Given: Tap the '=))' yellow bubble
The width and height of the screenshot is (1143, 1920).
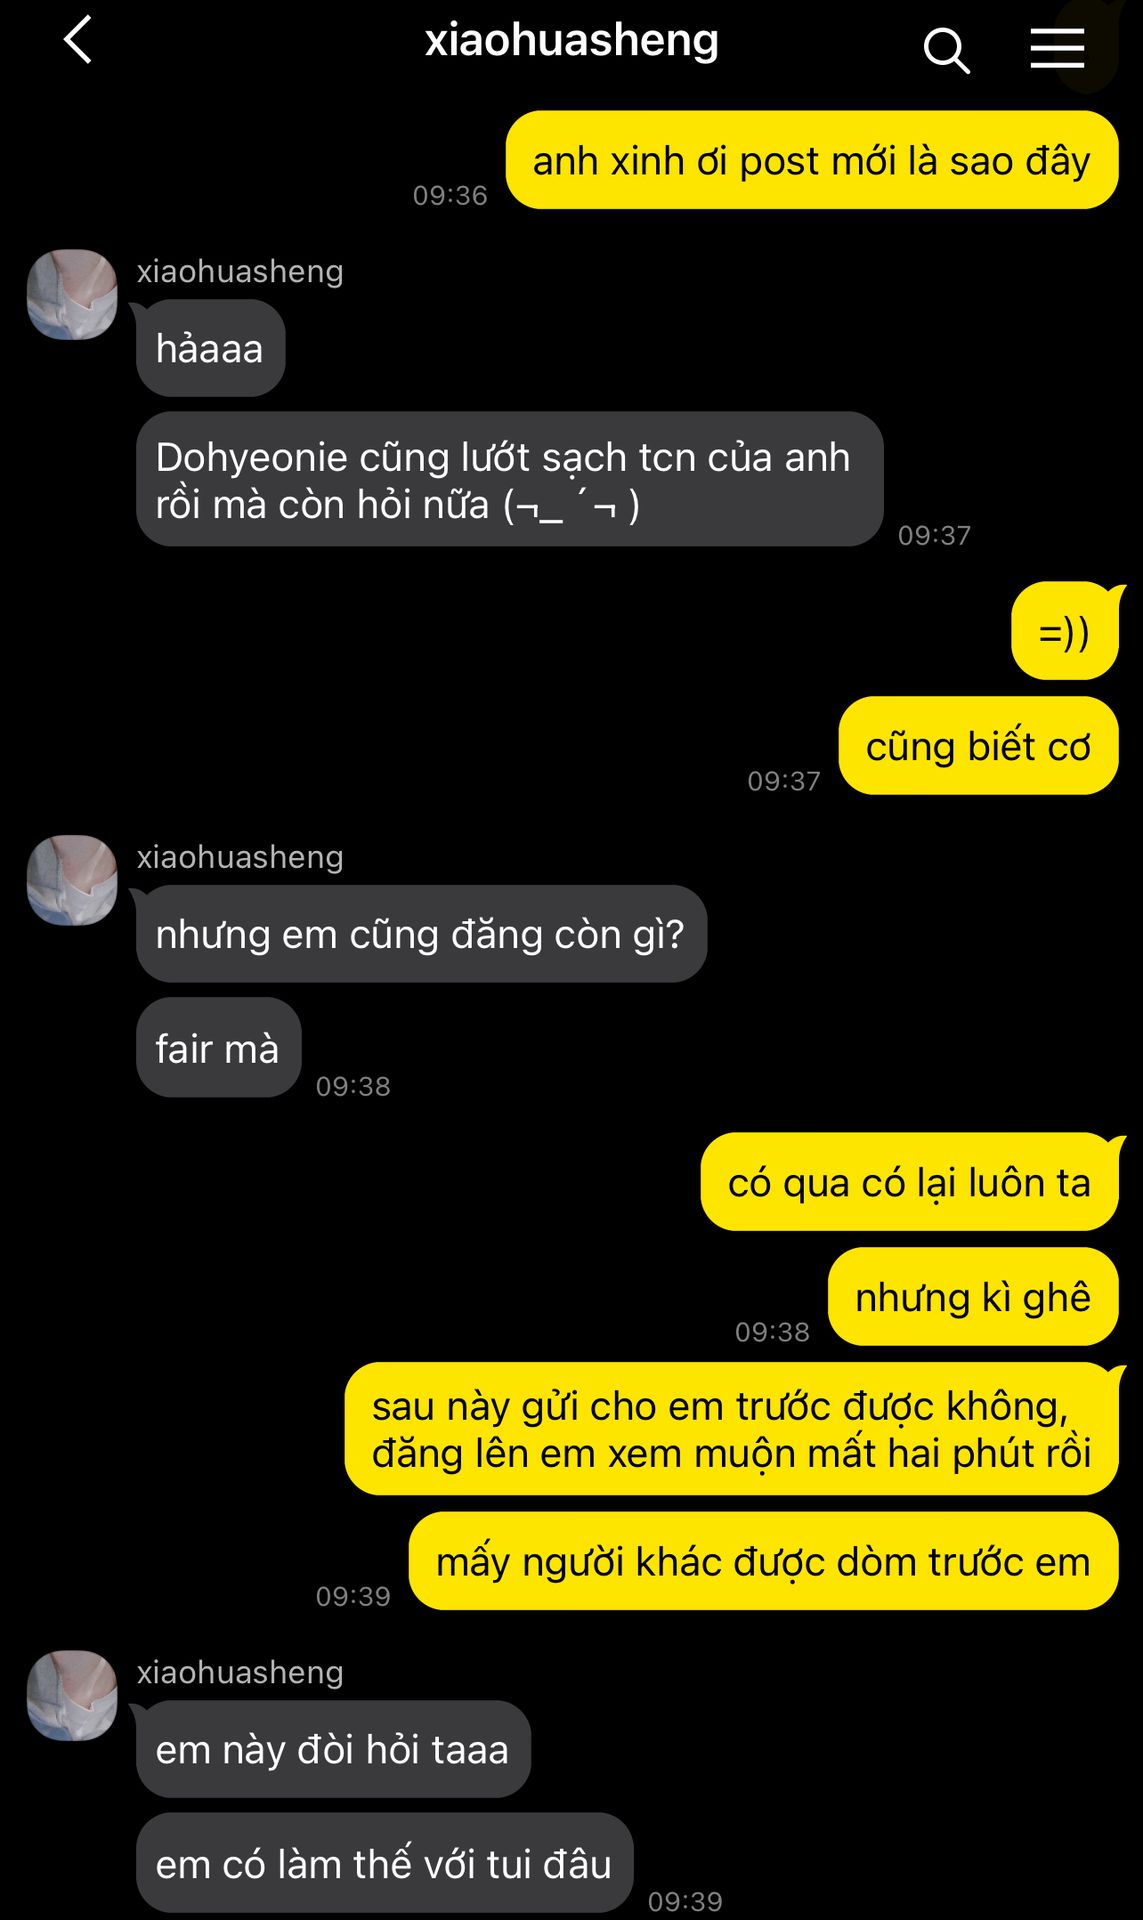Looking at the screenshot, I should [1065, 632].
